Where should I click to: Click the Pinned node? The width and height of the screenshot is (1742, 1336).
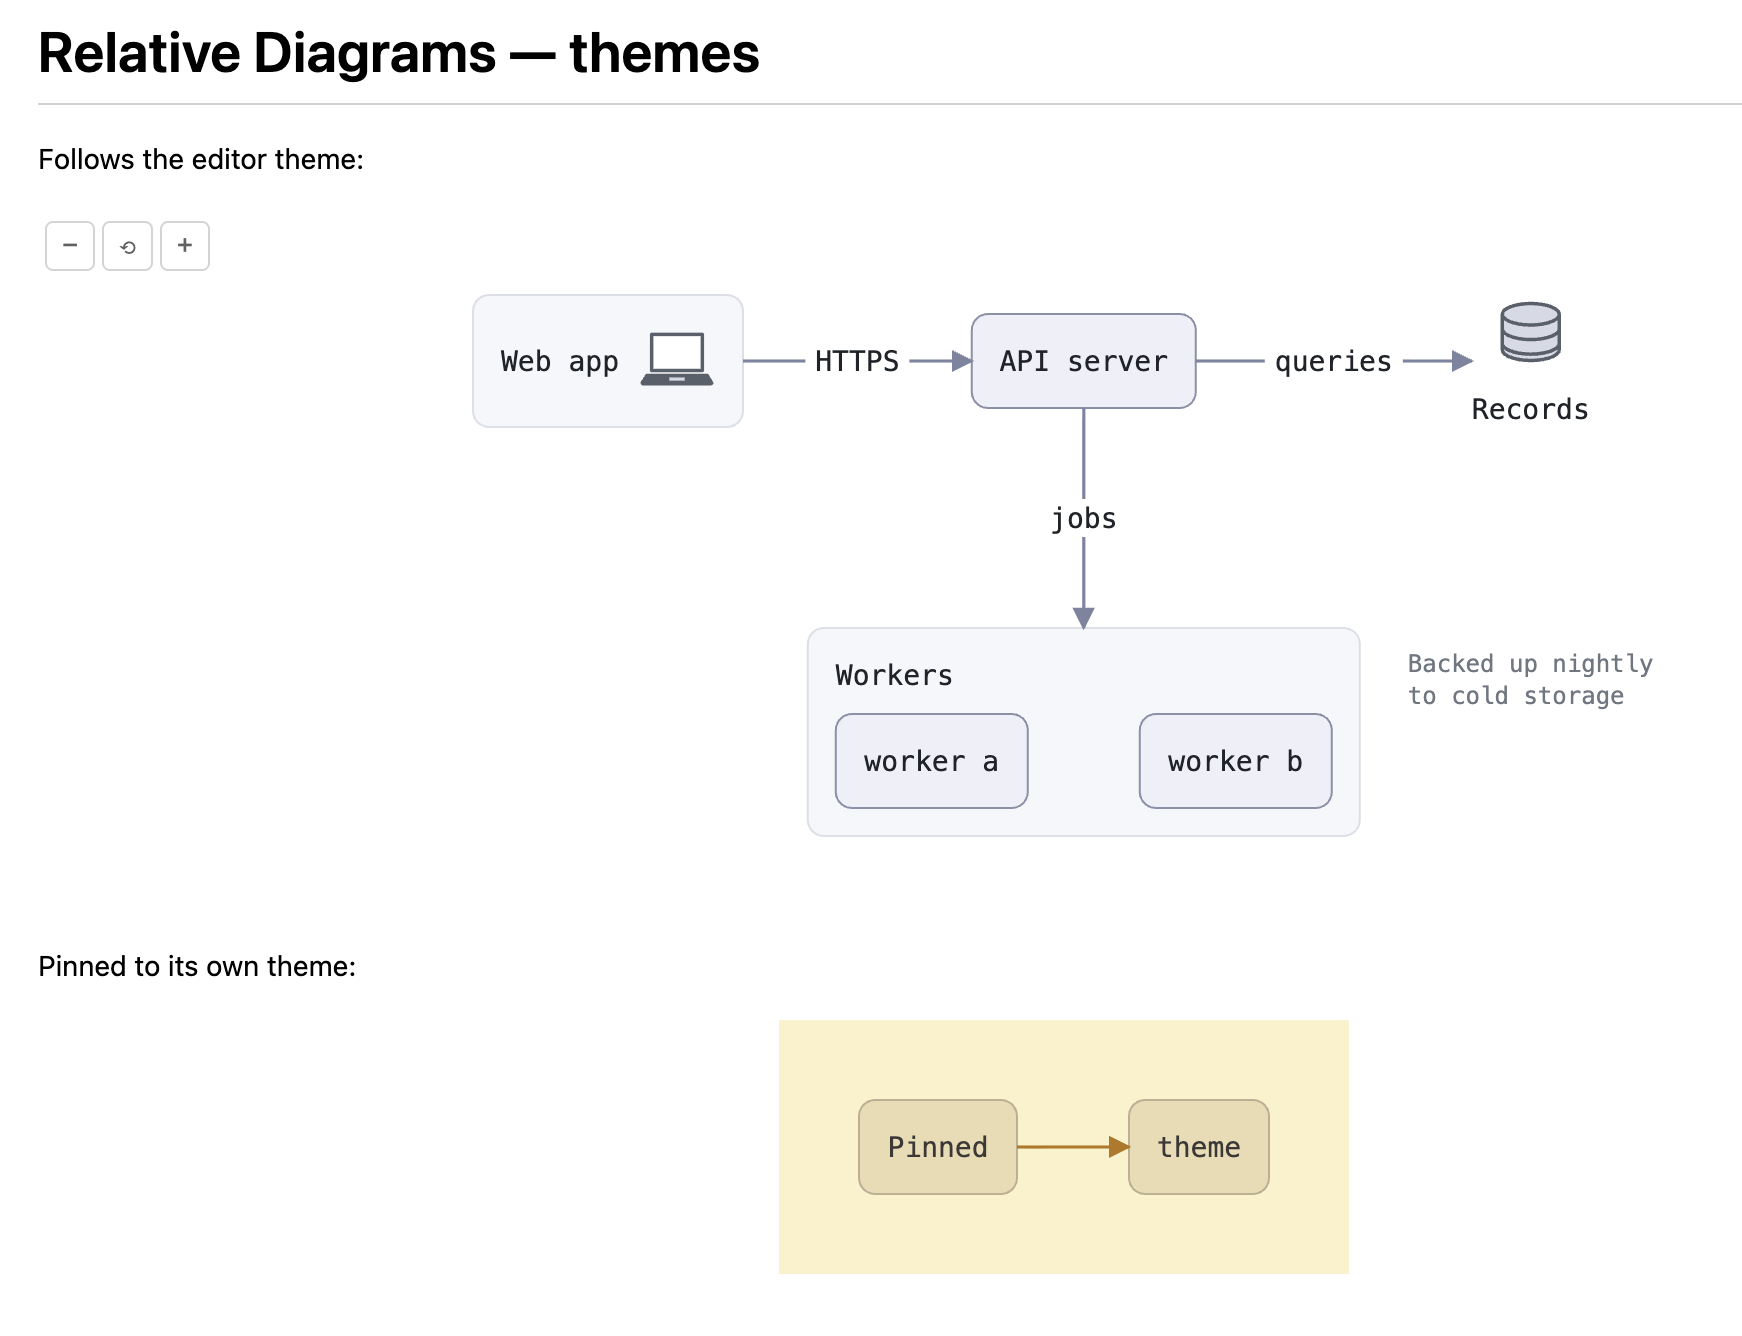pos(938,1147)
